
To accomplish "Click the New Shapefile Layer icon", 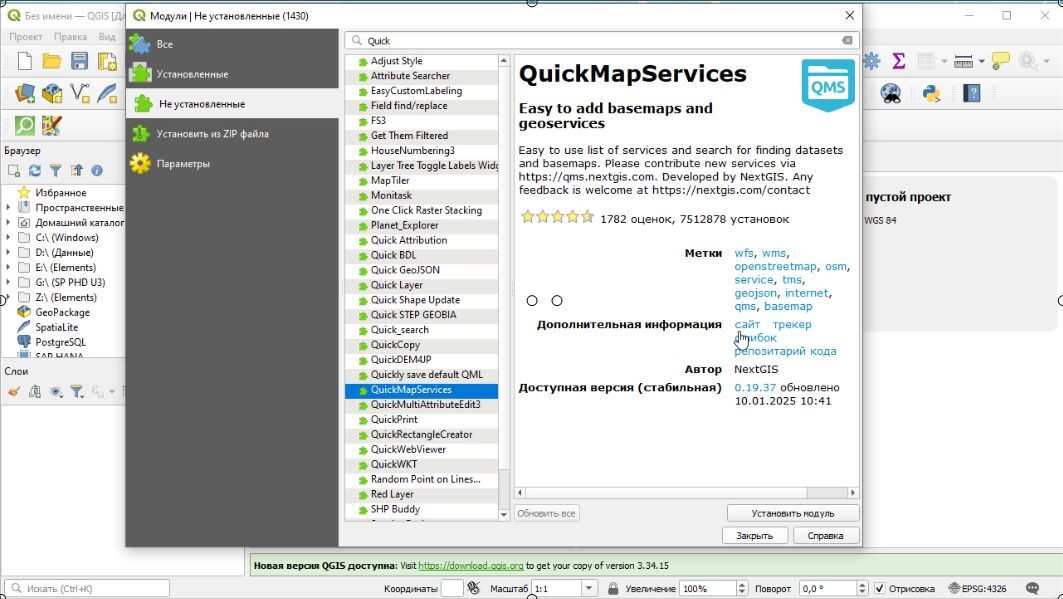I will (x=79, y=93).
